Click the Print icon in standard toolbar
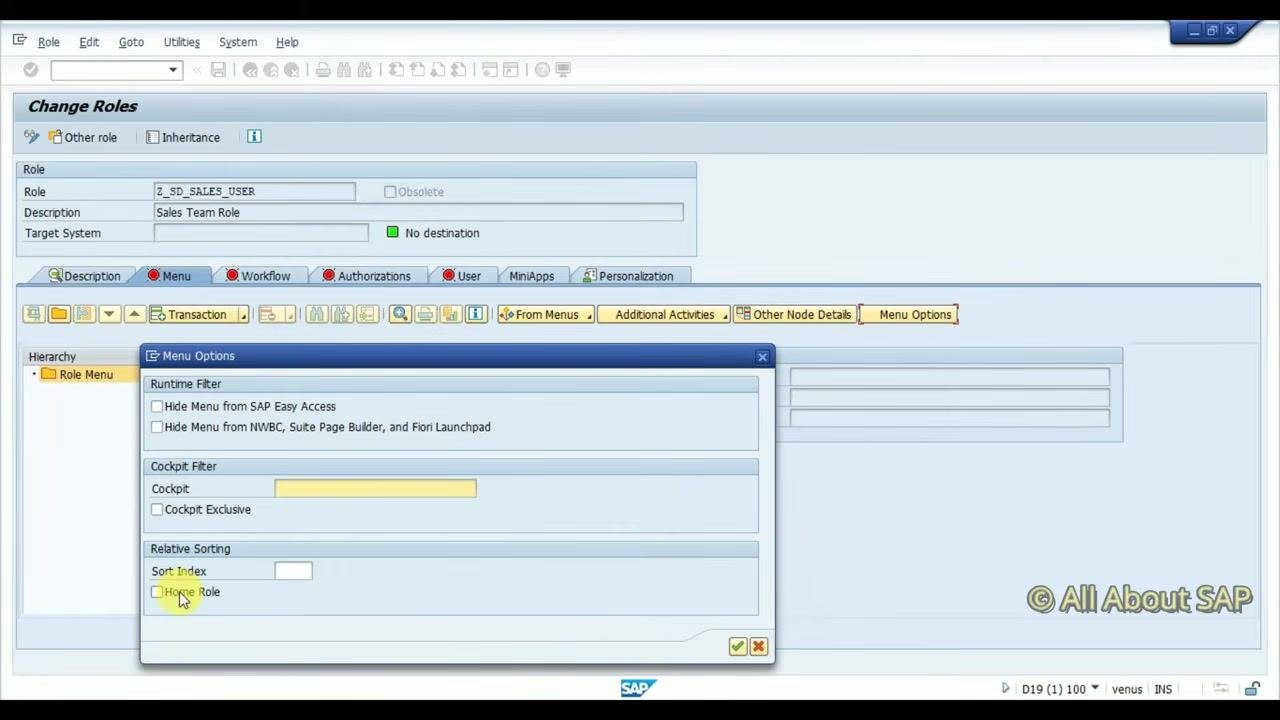This screenshot has height=720, width=1280. (x=323, y=70)
